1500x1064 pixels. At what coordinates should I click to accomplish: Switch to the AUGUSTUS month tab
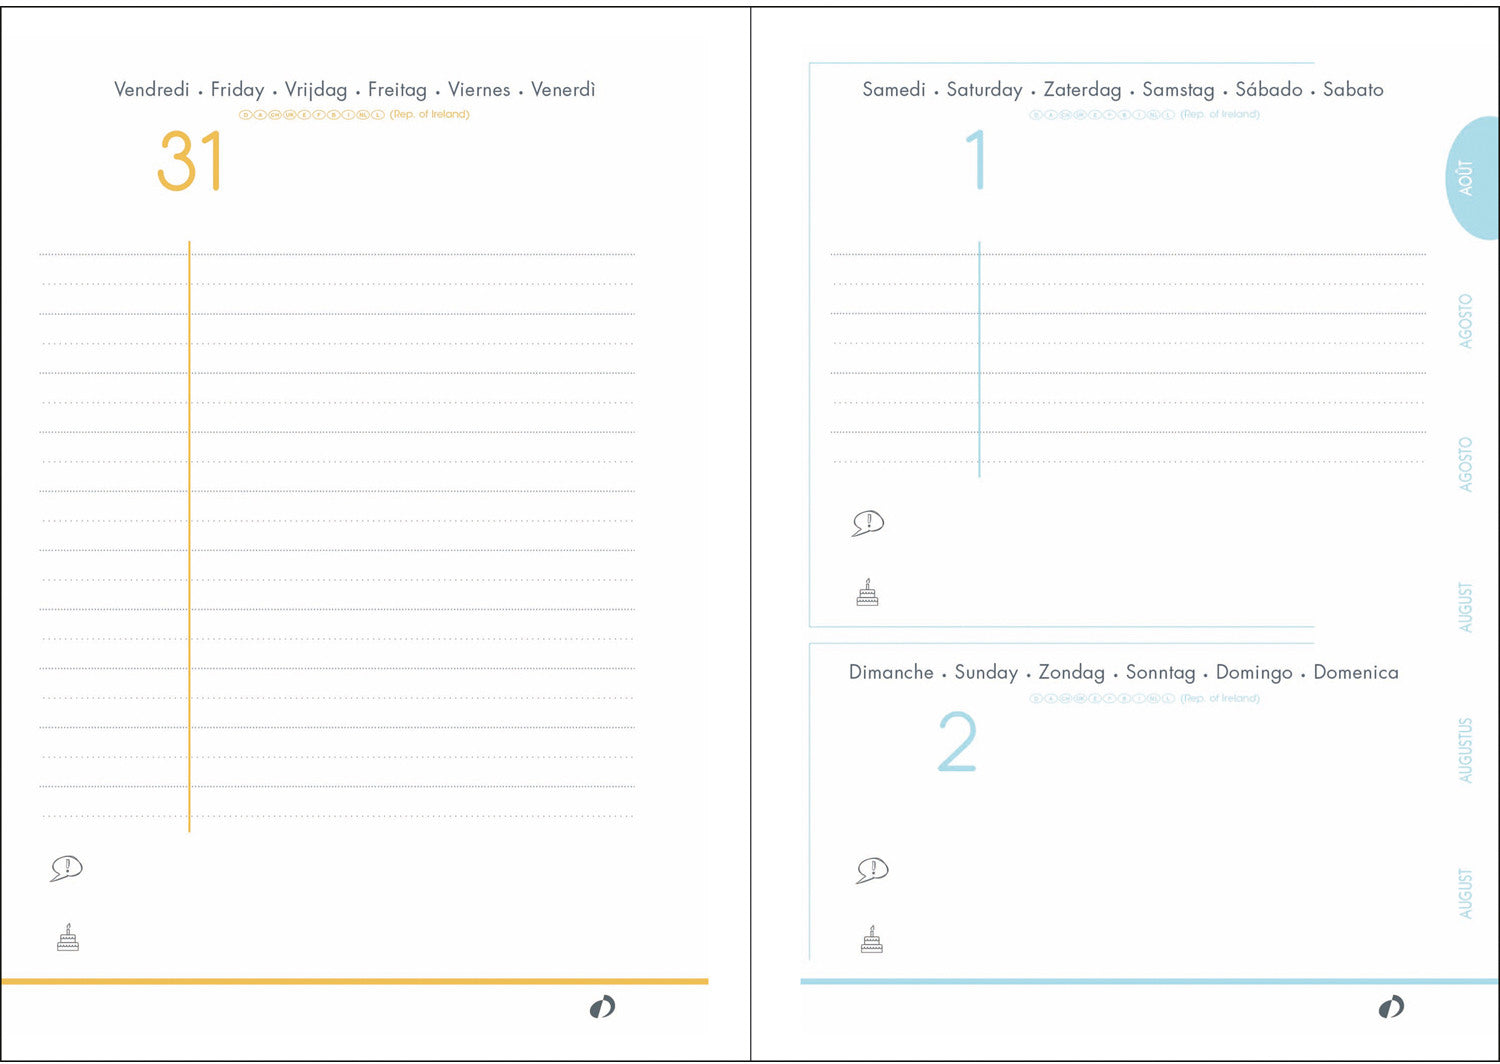pos(1465,750)
